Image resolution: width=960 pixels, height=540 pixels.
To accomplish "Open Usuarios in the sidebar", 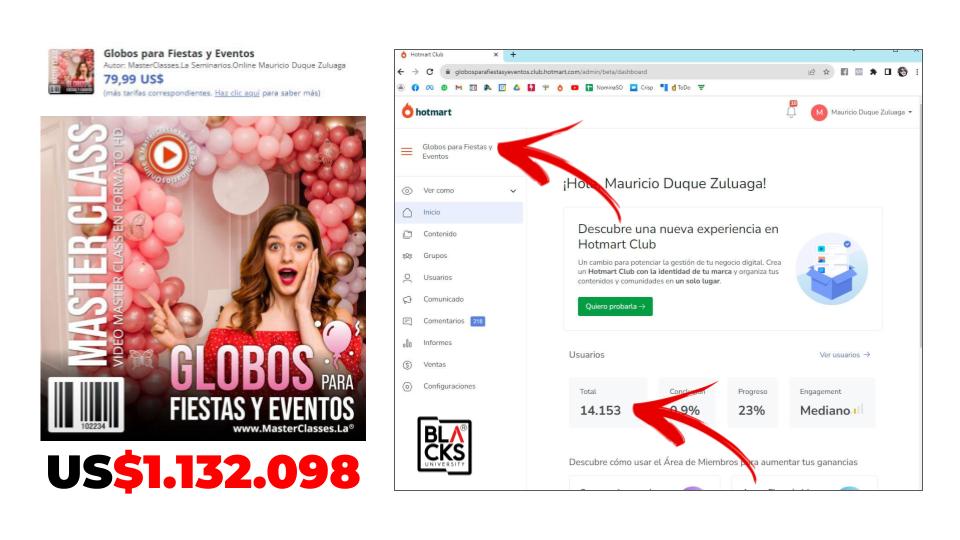I will [437, 277].
